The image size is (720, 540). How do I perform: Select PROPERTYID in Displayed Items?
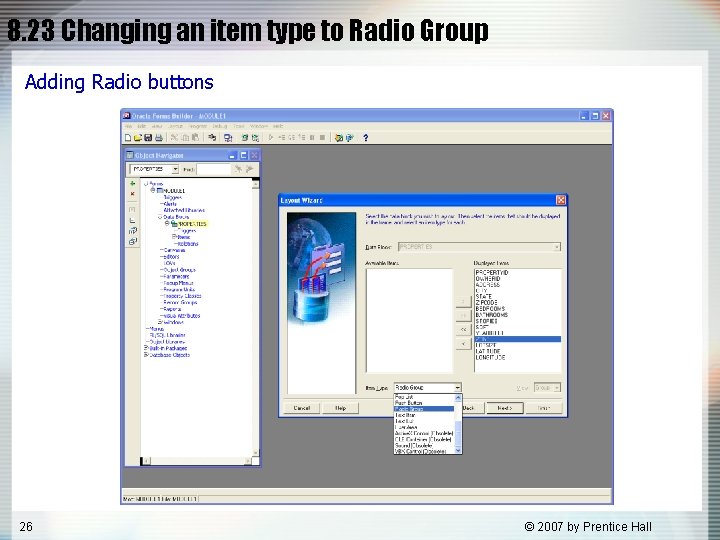492,273
